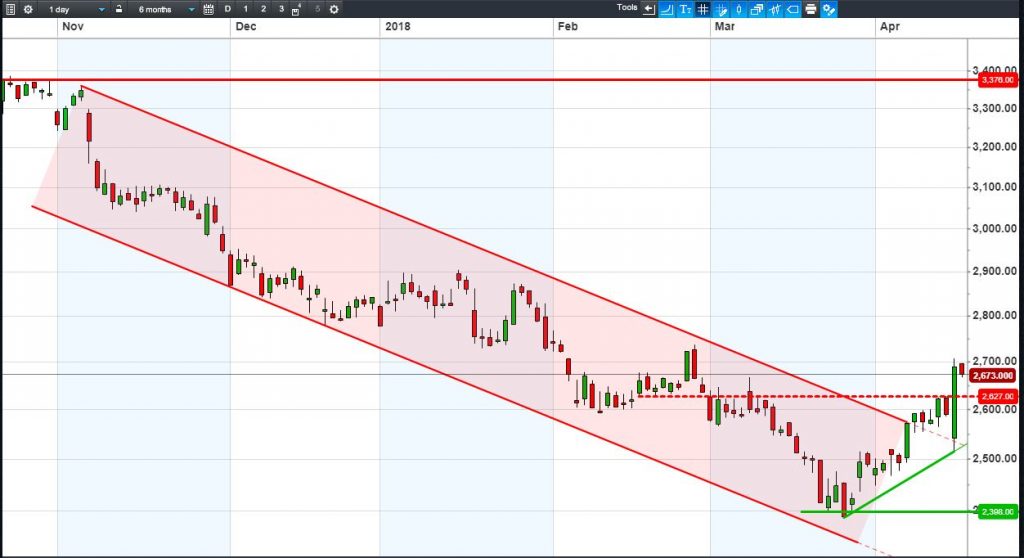Click the Feb date label
1024x558 pixels.
click(568, 27)
